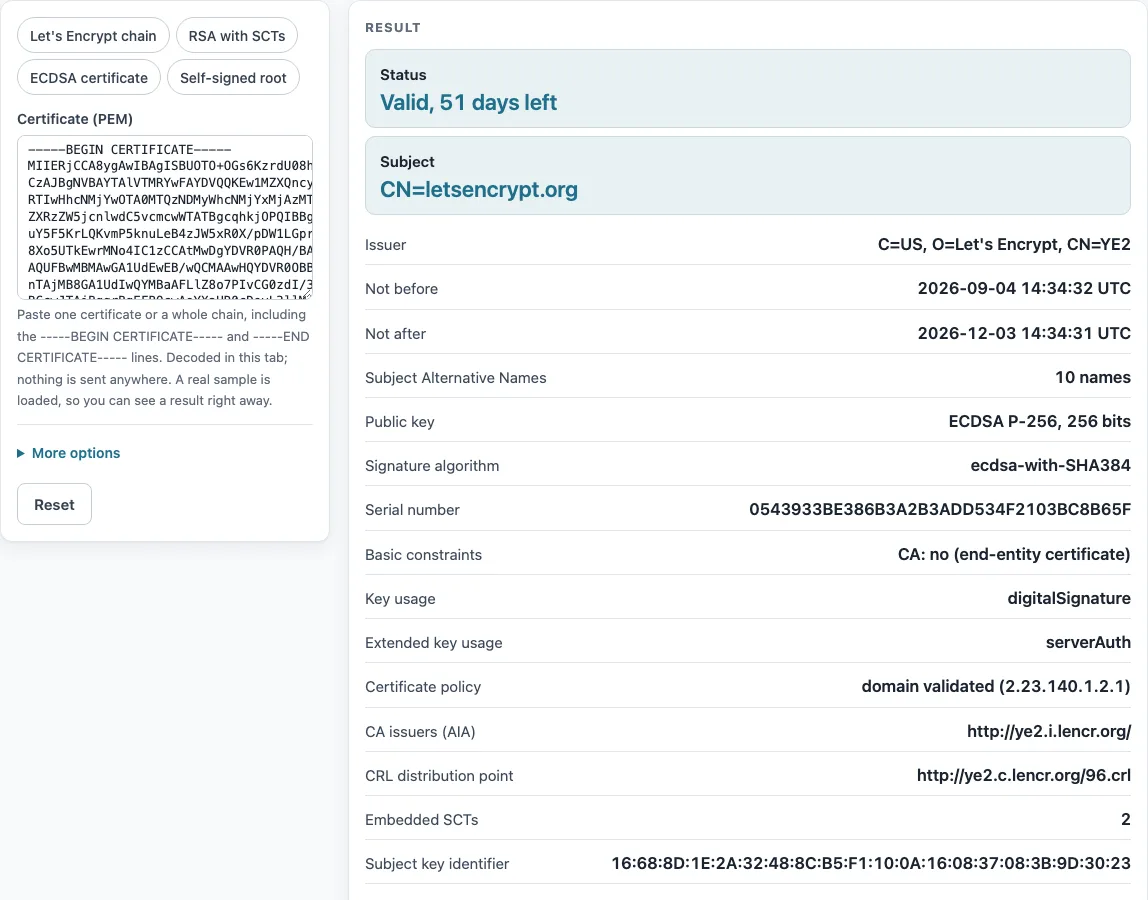Screen dimensions: 1148x900
Task: Click inside the Certificate (PEM) text area
Action: point(165,217)
